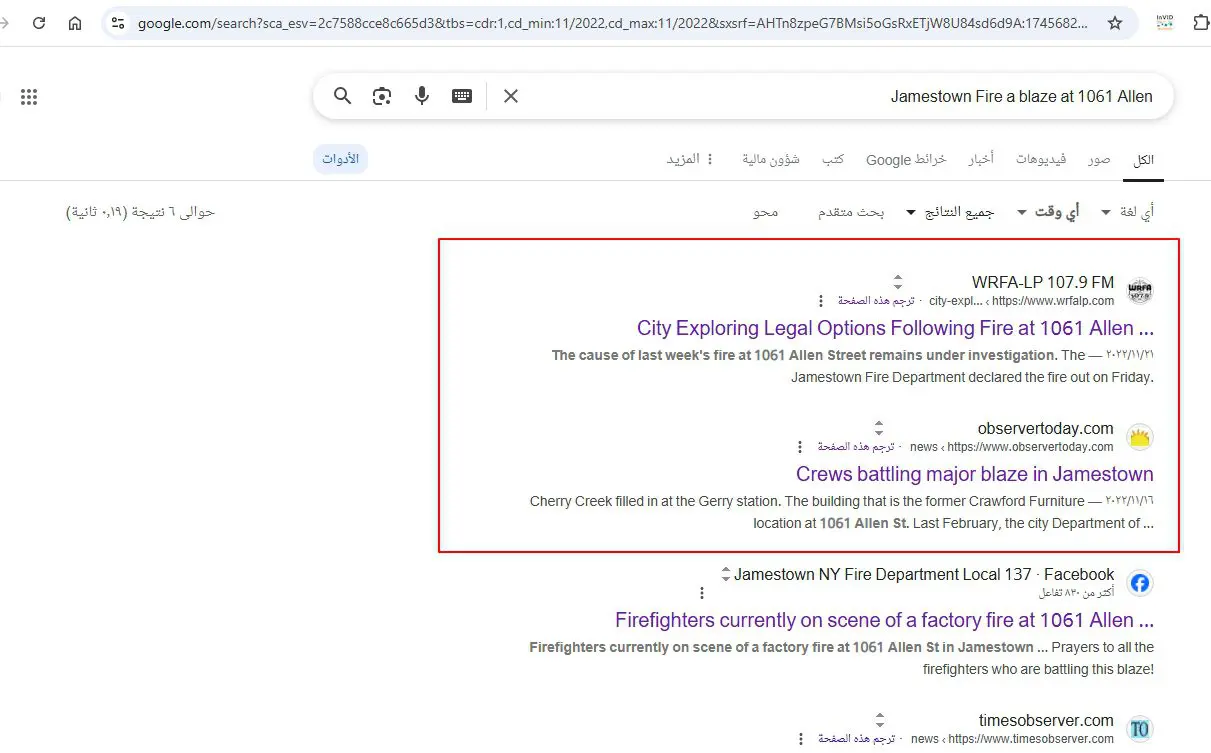This screenshot has width=1211, height=753.
Task: Click arrows icon beside timesobserver.com
Action: click(x=879, y=720)
